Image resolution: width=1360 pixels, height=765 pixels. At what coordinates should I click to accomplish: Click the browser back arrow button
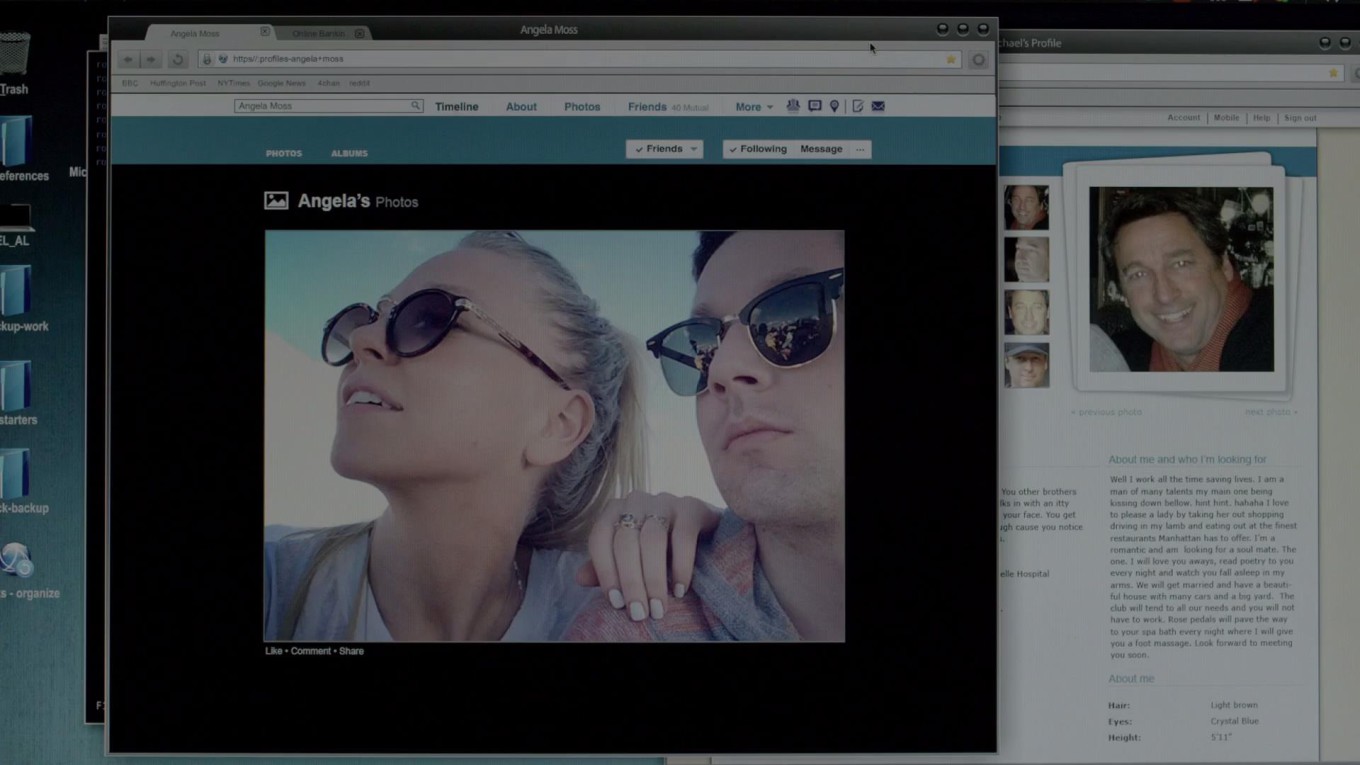coord(128,59)
